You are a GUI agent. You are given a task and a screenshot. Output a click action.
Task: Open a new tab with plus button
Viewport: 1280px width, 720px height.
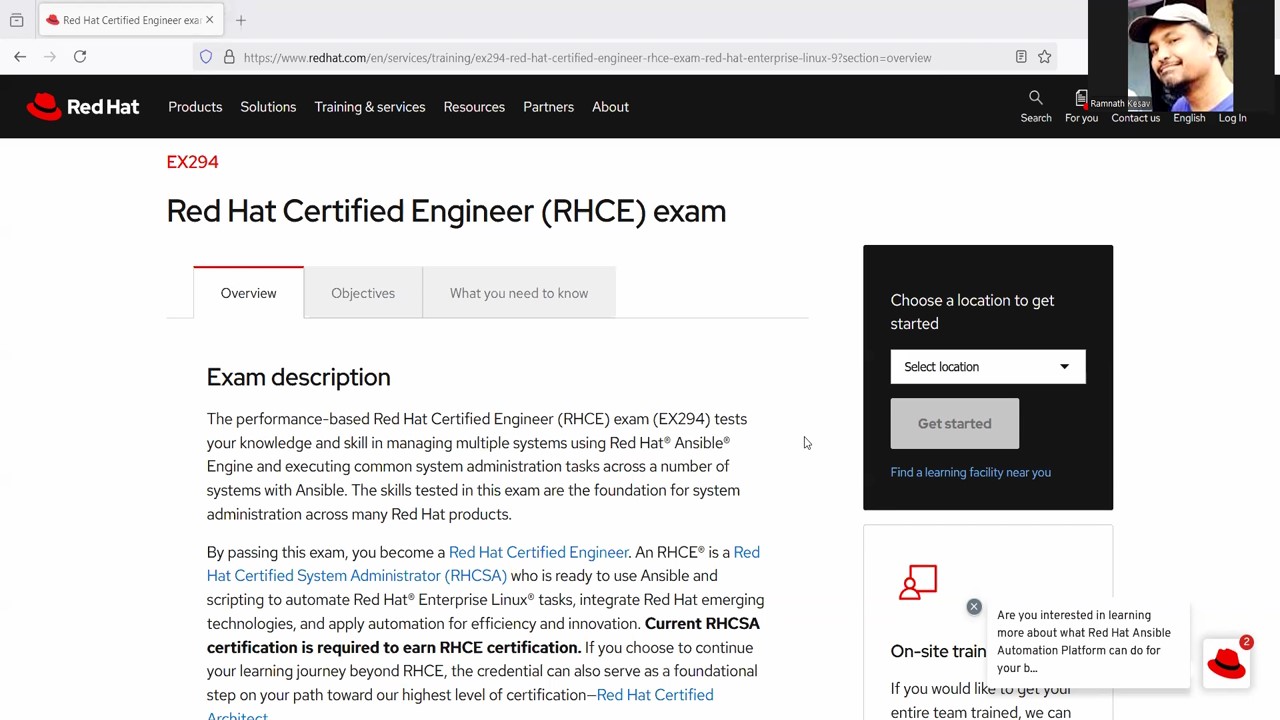[x=240, y=20]
